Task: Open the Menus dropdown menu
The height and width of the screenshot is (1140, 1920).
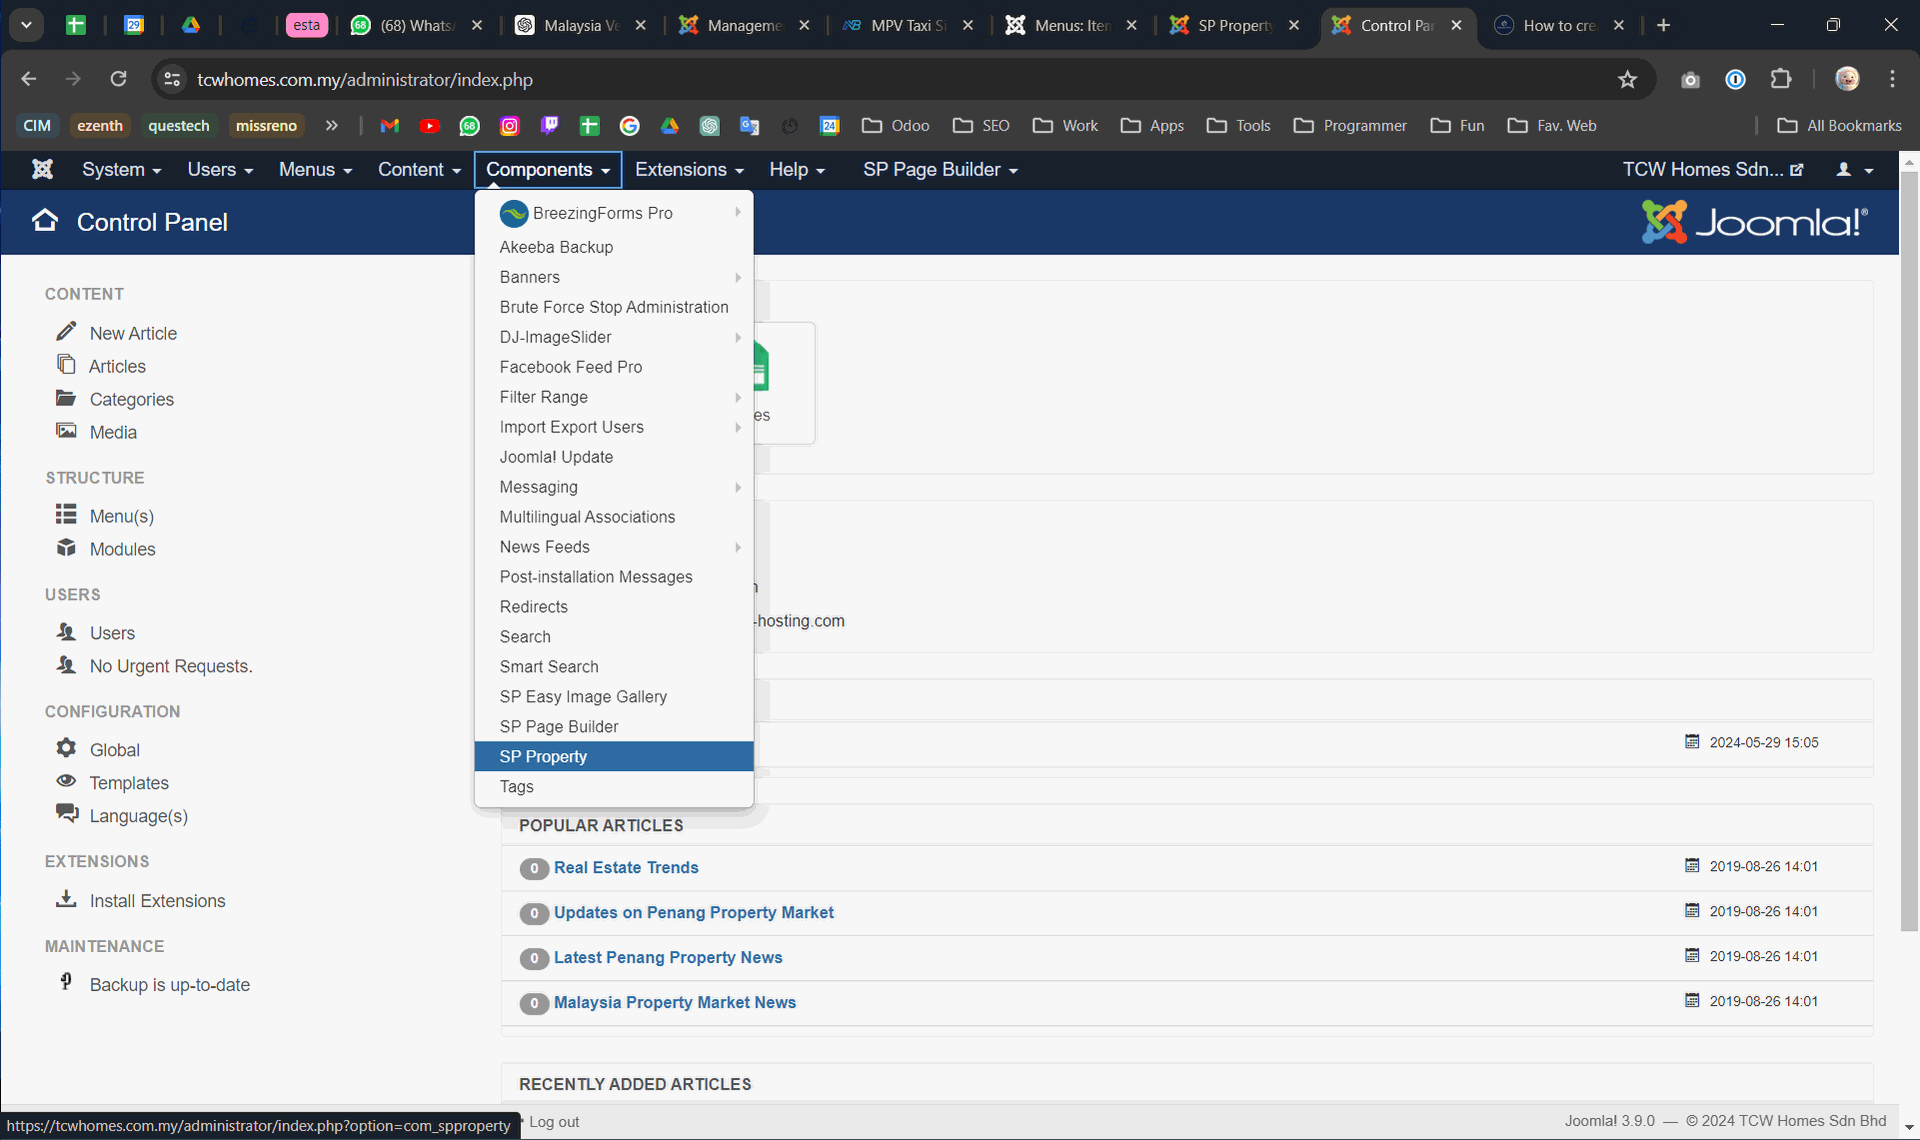Action: (x=315, y=170)
